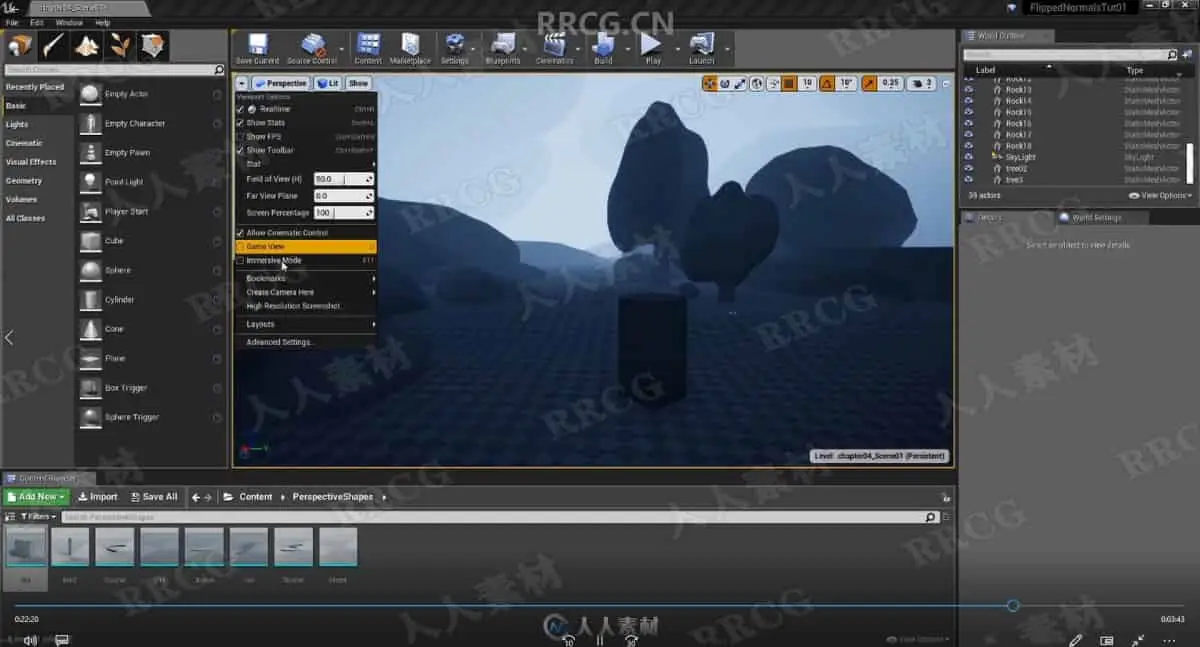Open camera speed setting in viewport
The height and width of the screenshot is (647, 1200).
click(x=921, y=84)
